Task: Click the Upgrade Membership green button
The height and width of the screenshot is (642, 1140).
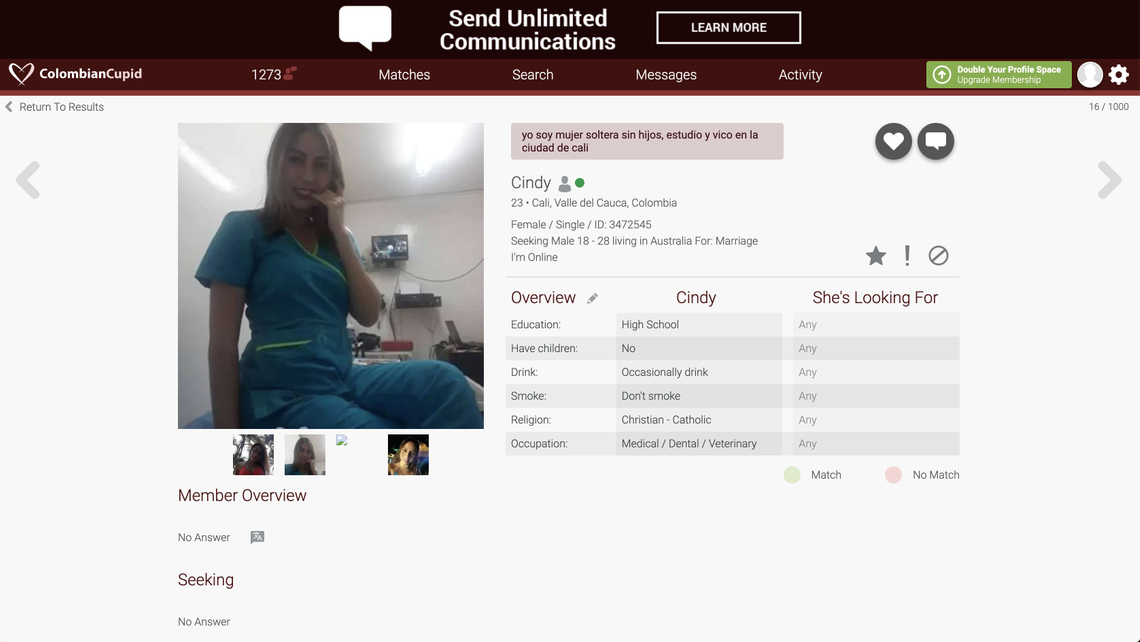Action: [998, 74]
